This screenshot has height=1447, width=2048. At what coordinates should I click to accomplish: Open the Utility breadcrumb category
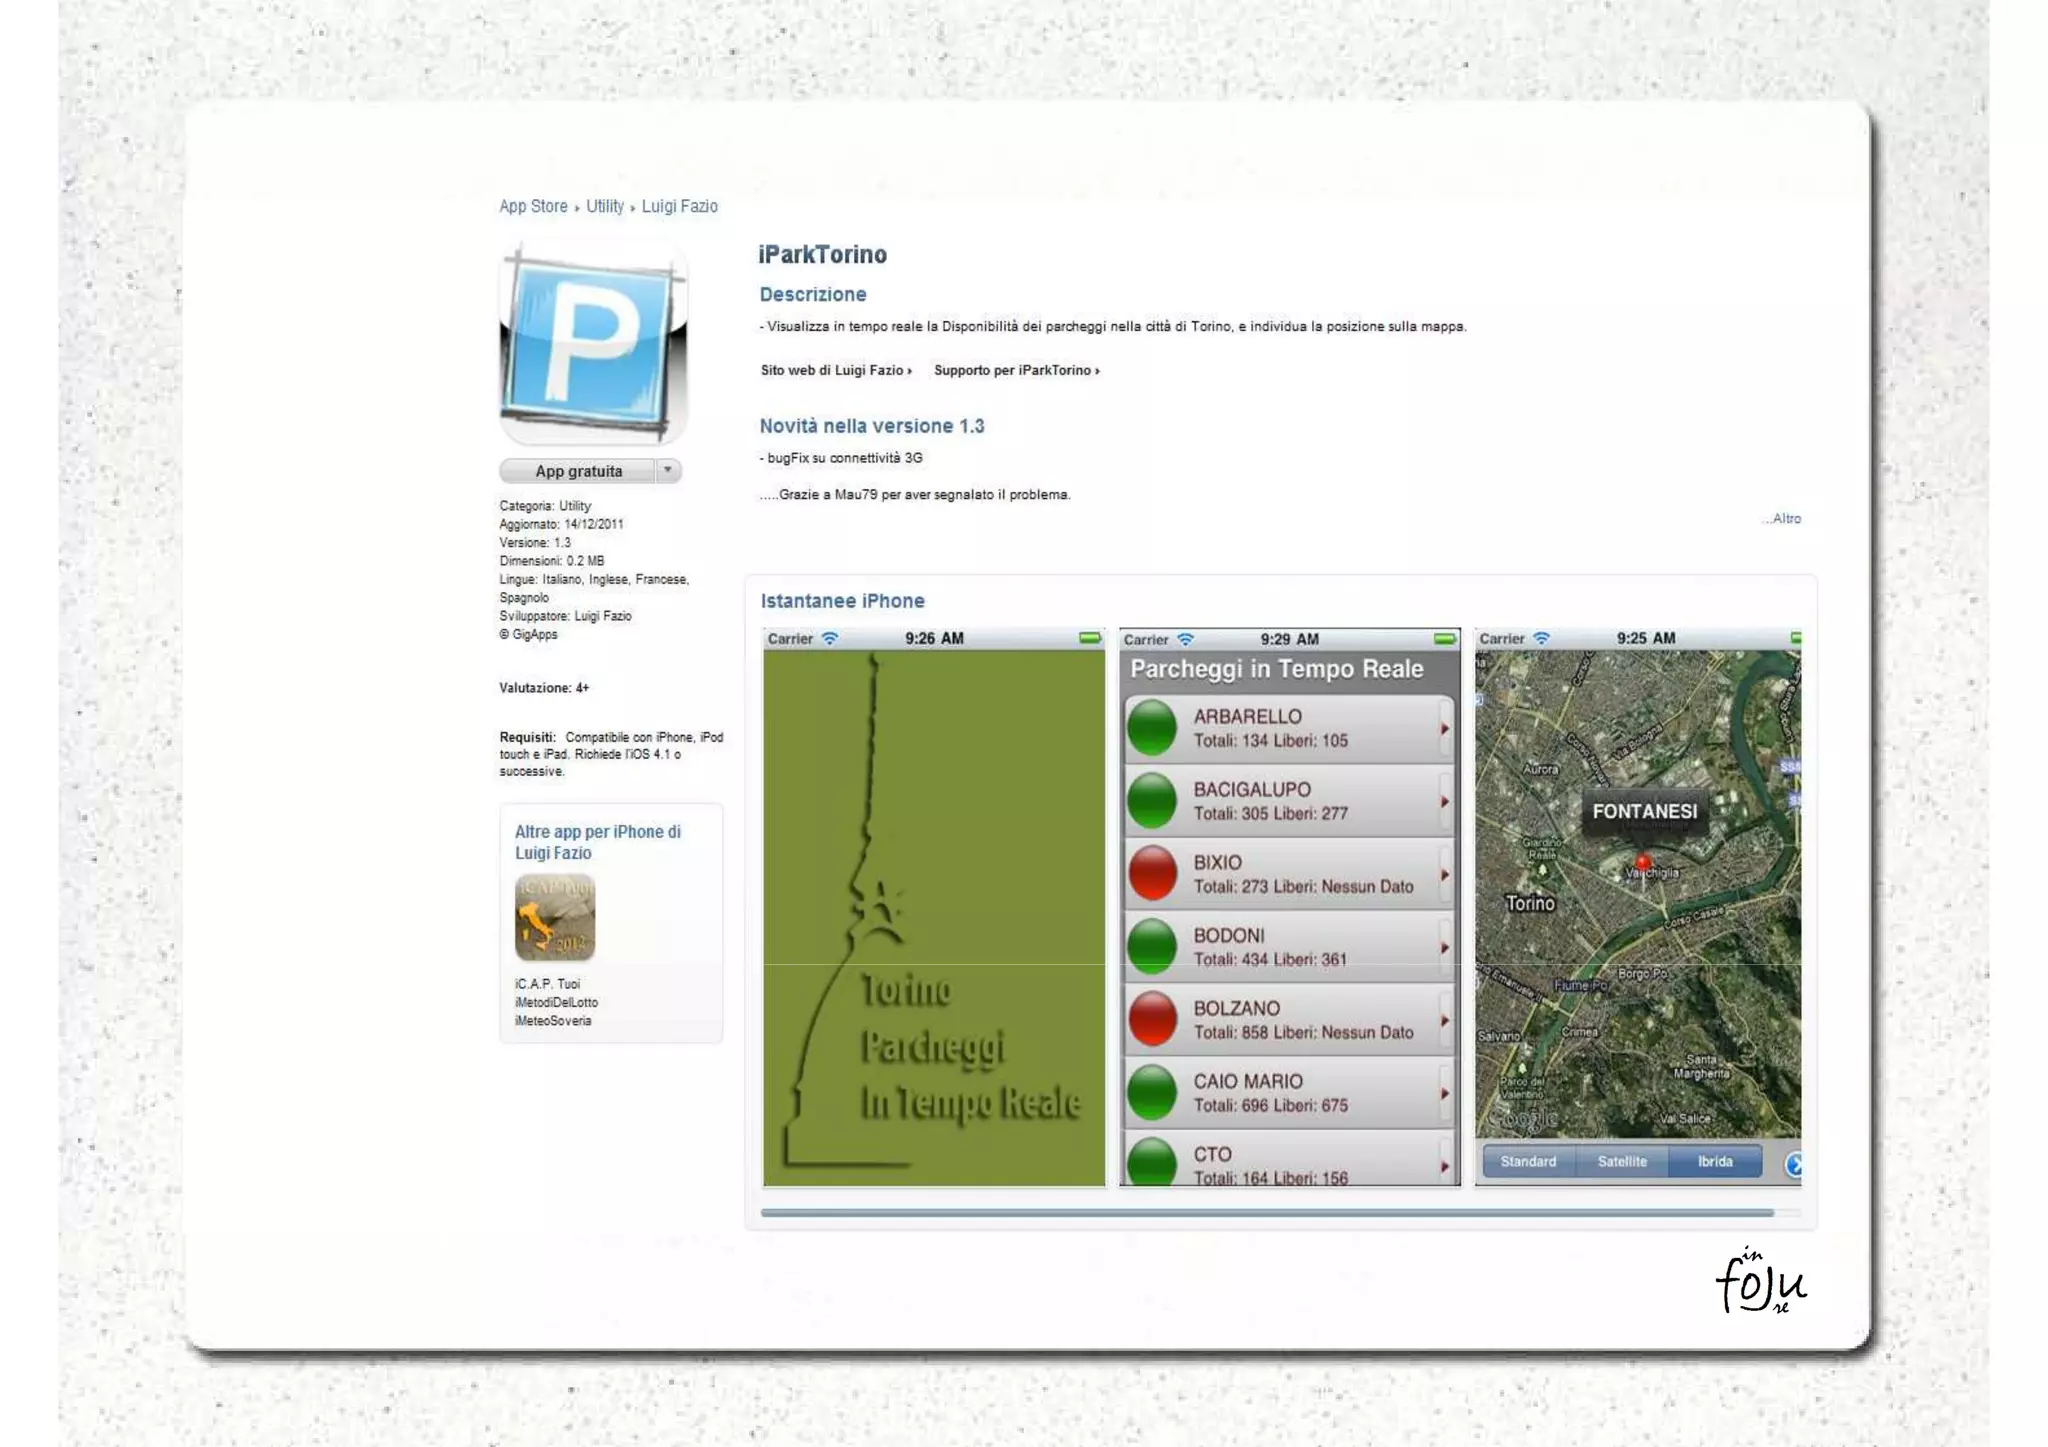pos(604,207)
